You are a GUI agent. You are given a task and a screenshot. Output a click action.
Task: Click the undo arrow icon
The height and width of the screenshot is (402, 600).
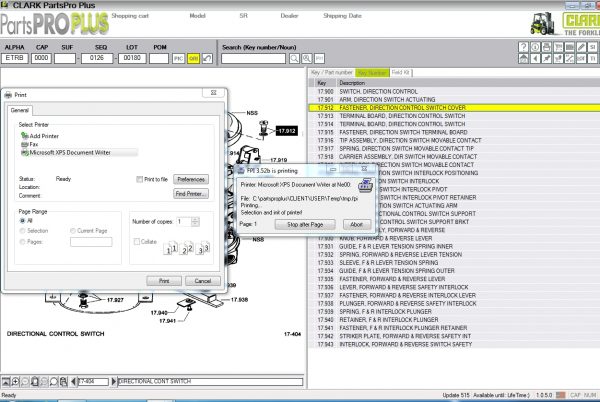[x=207, y=59]
